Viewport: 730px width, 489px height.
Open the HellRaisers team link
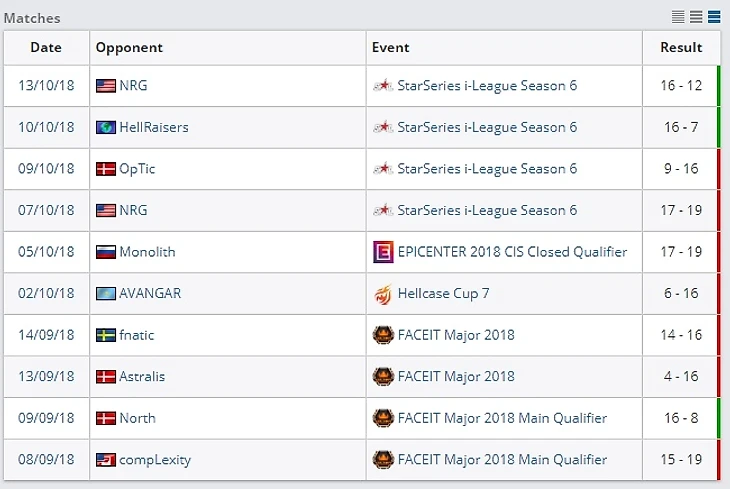[x=153, y=127]
